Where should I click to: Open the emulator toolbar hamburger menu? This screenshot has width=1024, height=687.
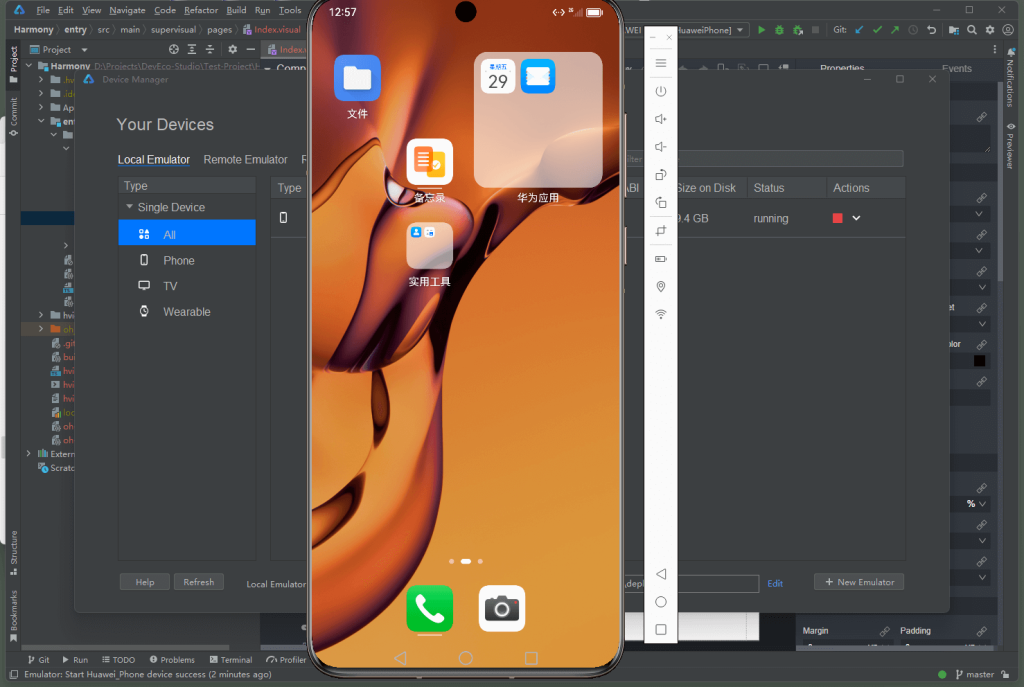[x=661, y=63]
